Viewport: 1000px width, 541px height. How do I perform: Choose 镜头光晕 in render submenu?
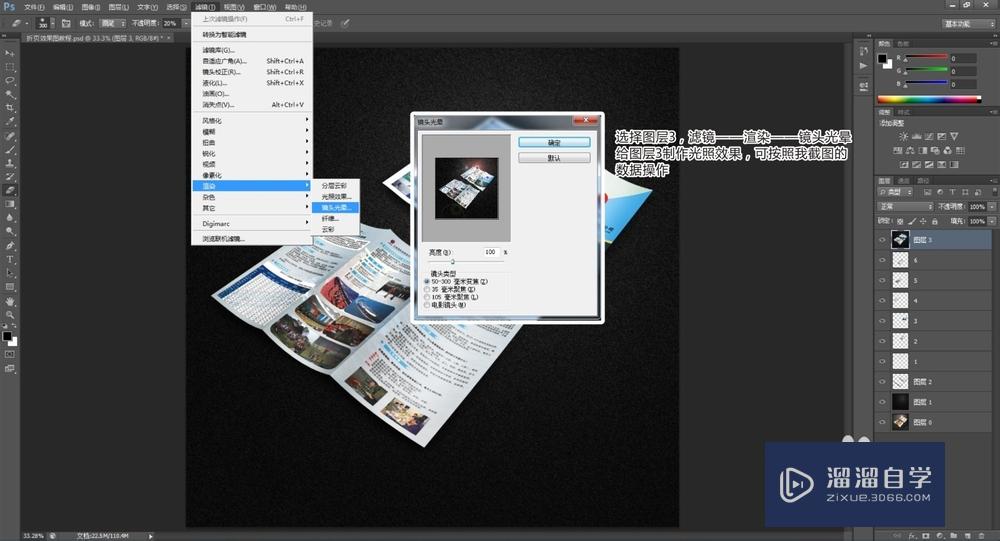[x=335, y=207]
